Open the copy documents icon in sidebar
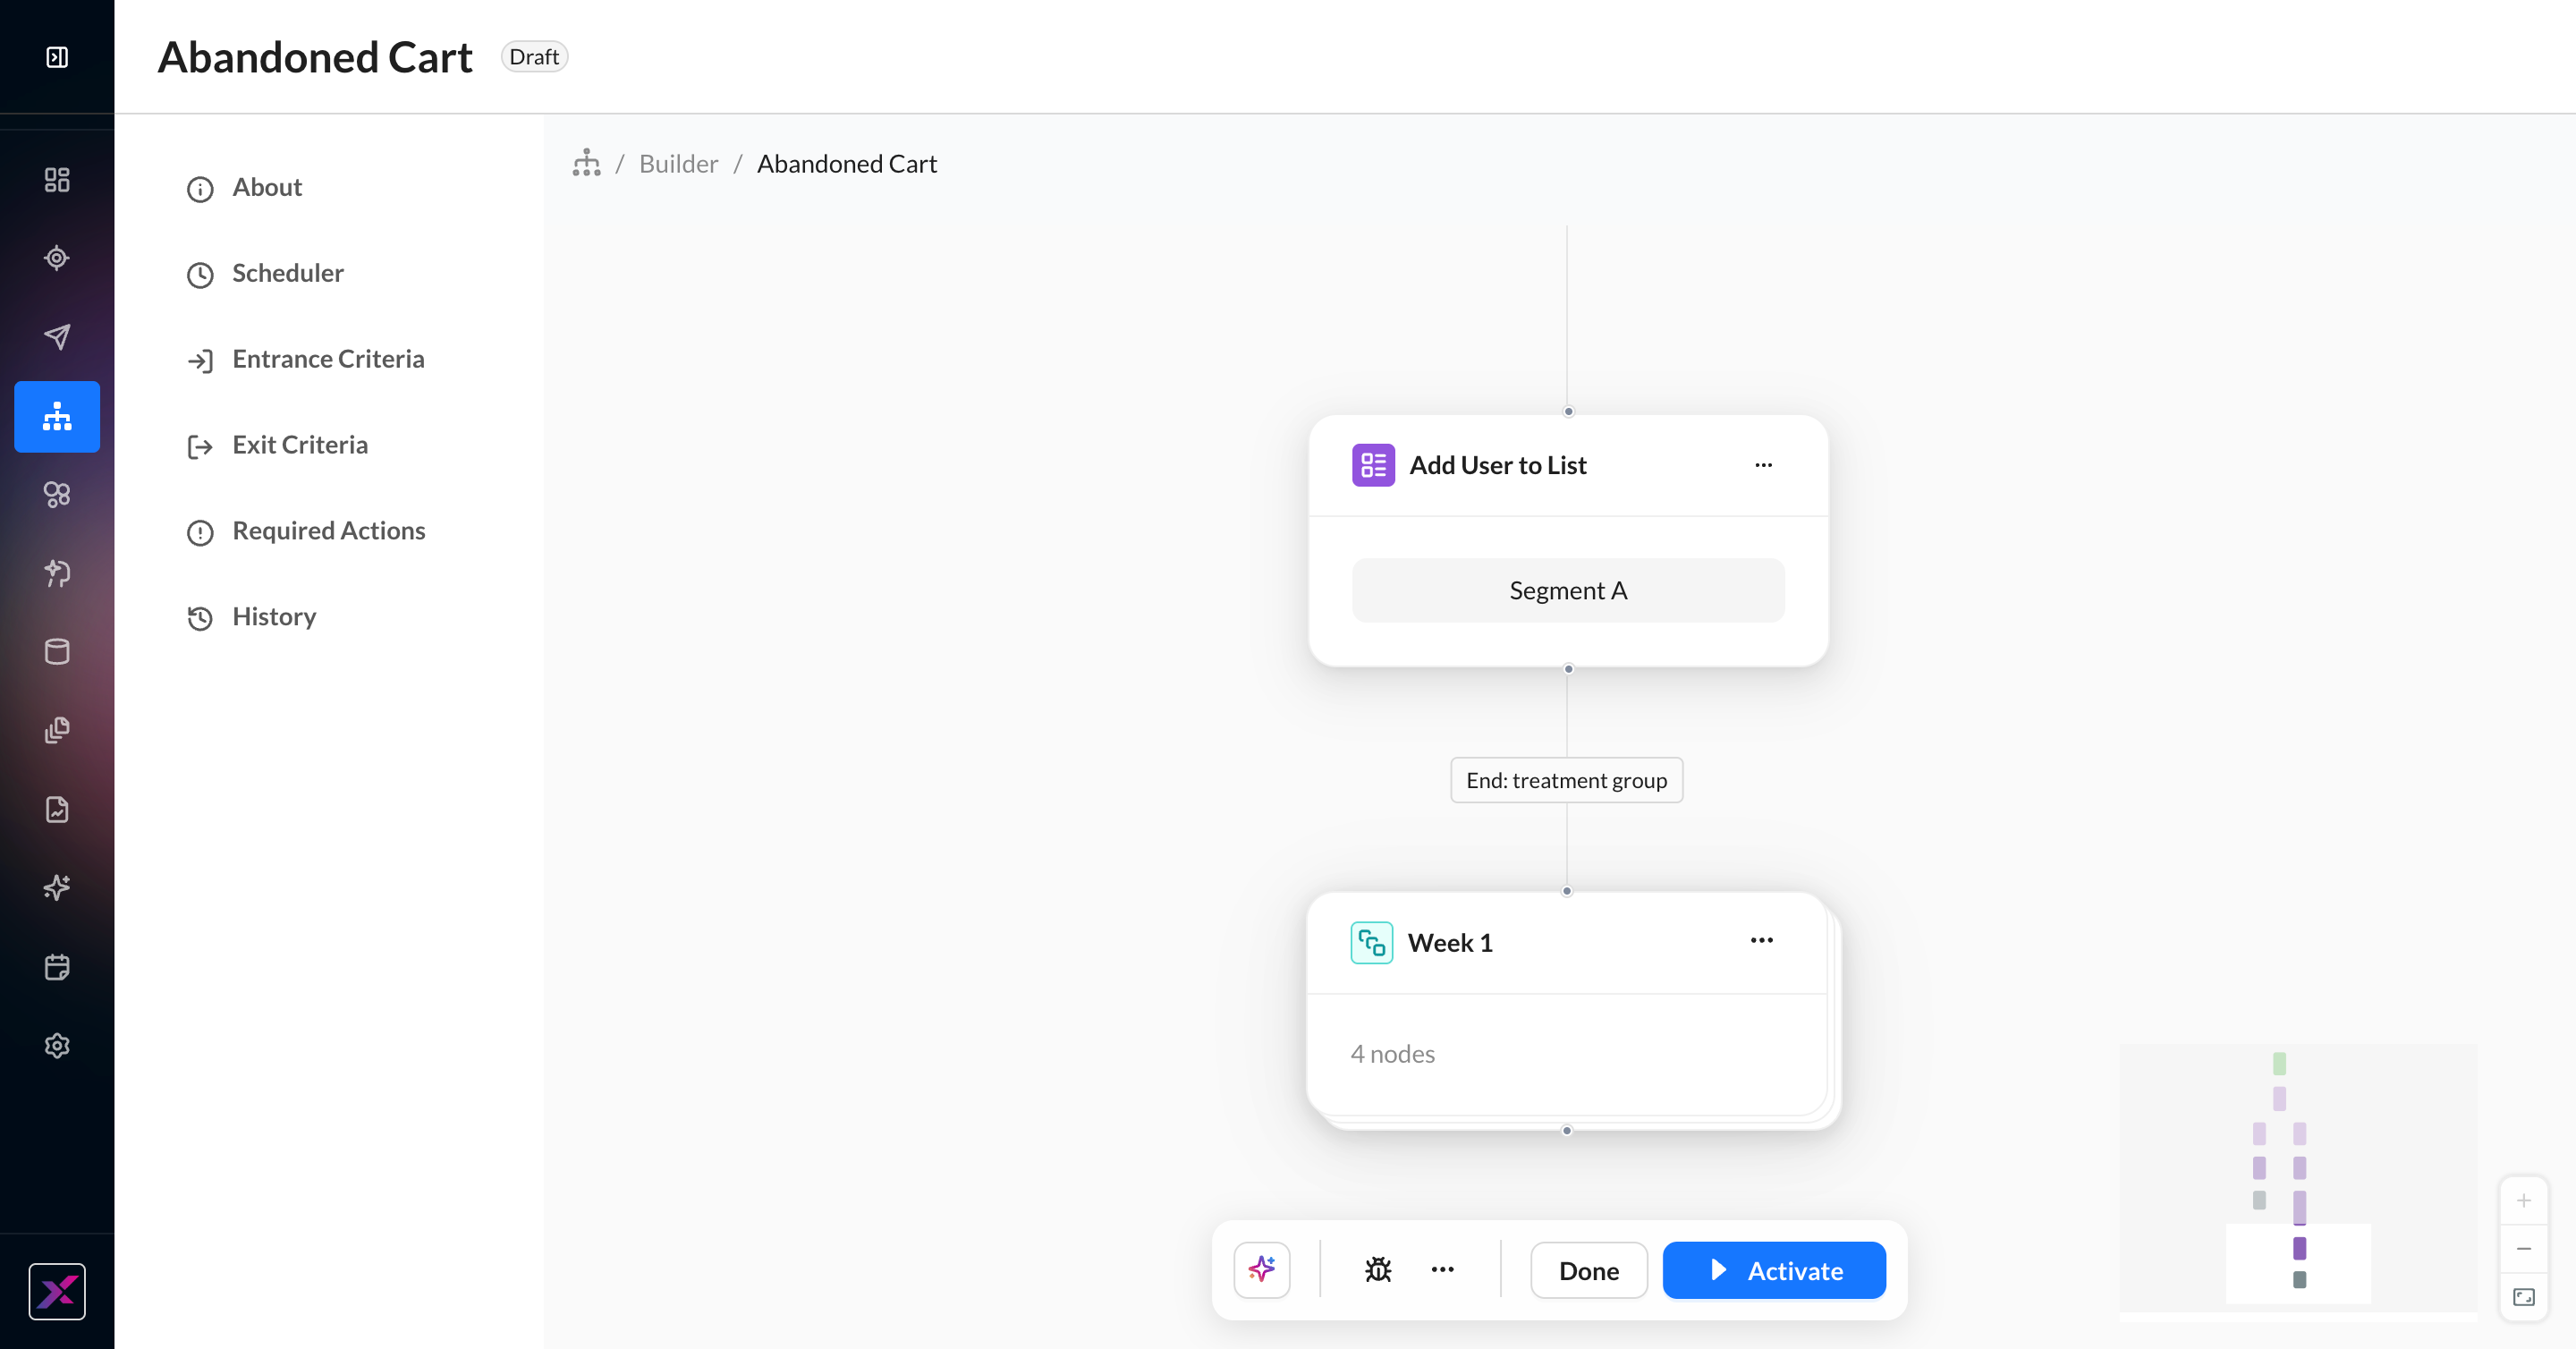 pos(57,730)
